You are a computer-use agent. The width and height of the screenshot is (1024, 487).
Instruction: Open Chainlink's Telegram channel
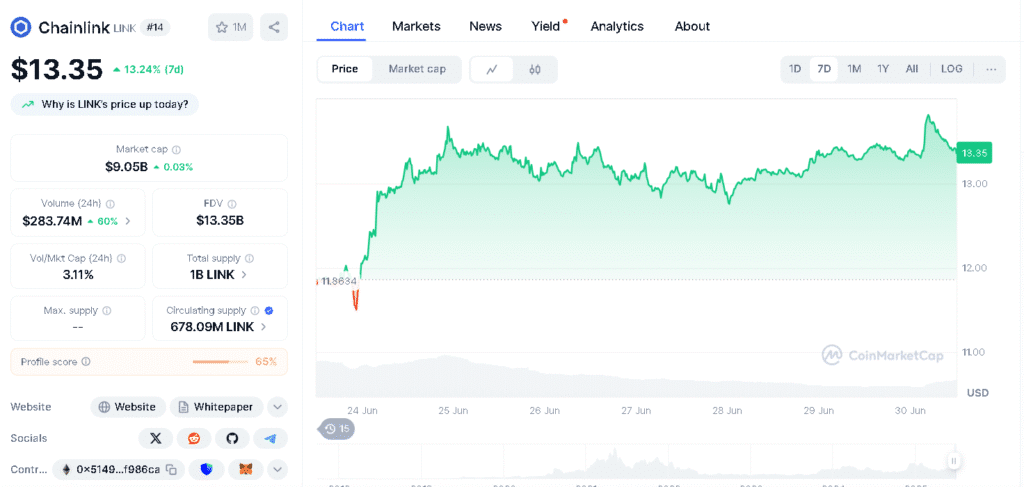pyautogui.click(x=270, y=438)
